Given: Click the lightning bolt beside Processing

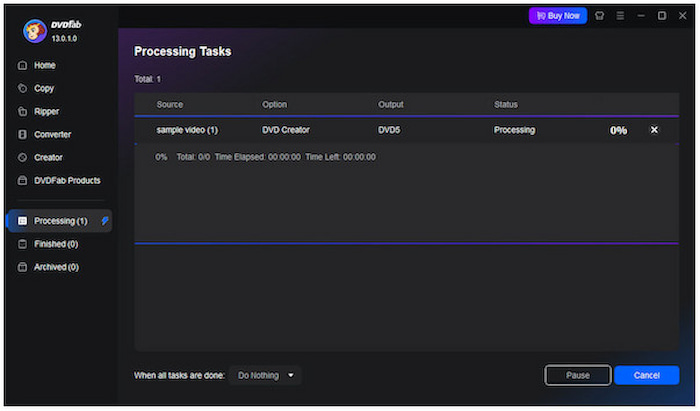Looking at the screenshot, I should 106,221.
